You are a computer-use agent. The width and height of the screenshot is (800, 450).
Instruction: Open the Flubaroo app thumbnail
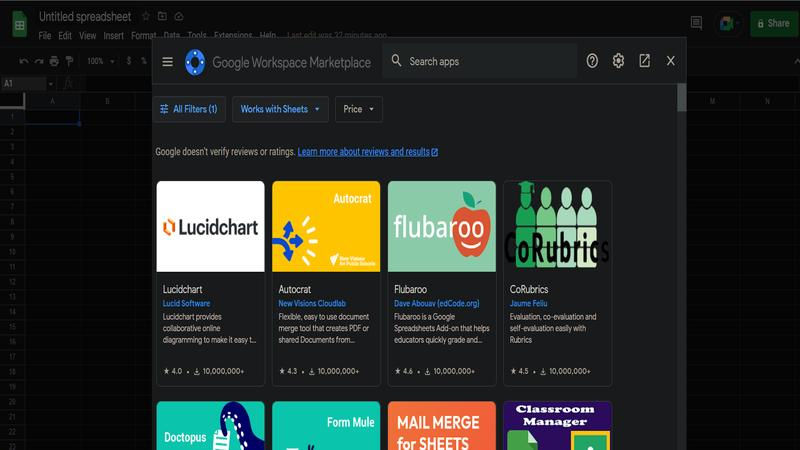click(442, 227)
